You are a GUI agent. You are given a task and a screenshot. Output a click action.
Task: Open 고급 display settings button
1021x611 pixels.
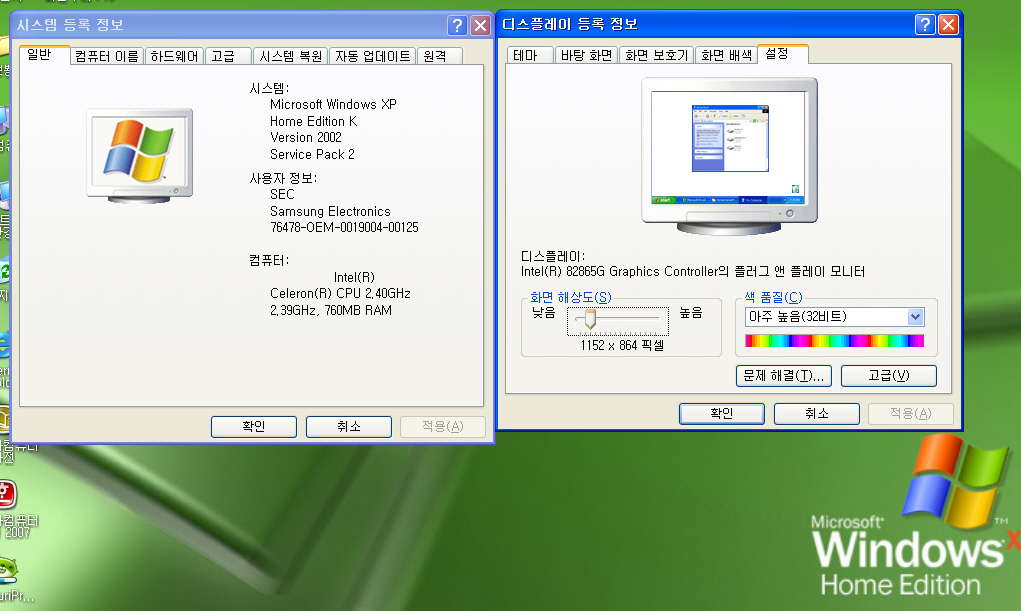click(888, 376)
